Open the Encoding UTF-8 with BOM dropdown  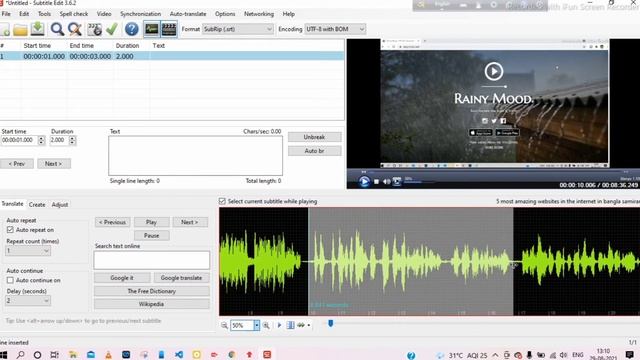coord(335,29)
